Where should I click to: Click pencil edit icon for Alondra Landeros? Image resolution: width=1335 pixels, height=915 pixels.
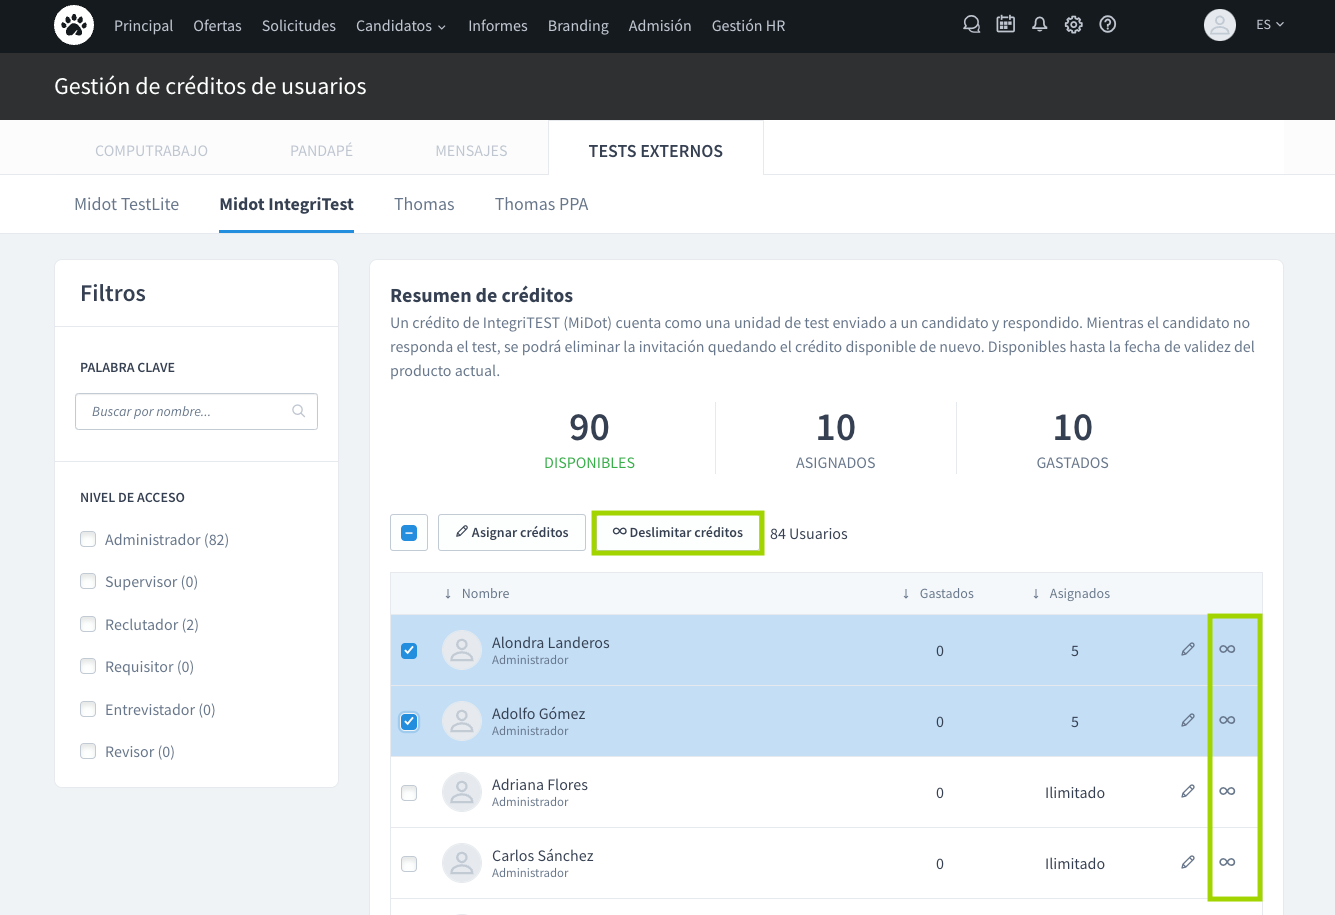1188,649
